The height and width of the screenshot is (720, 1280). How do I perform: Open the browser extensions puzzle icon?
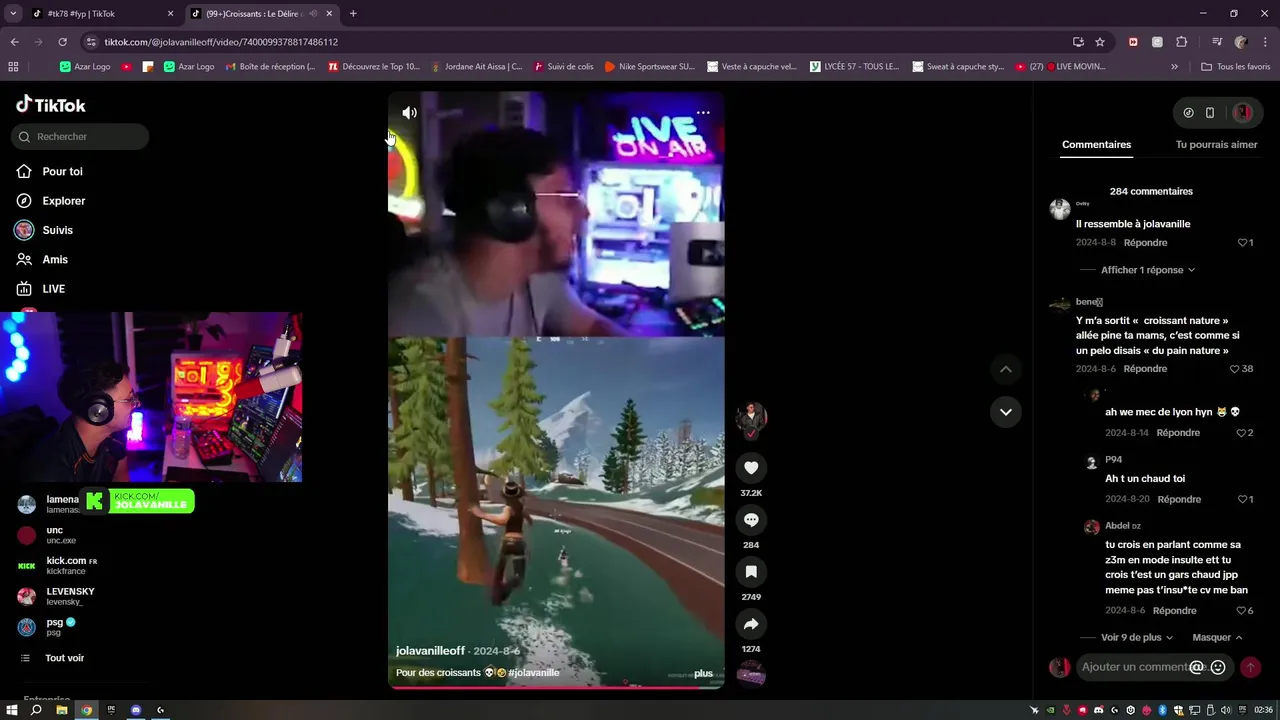point(1181,42)
